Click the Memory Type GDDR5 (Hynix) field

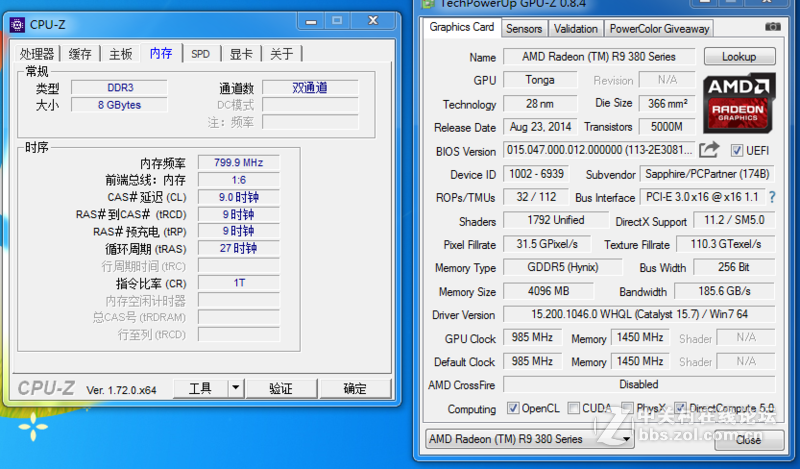coord(563,267)
